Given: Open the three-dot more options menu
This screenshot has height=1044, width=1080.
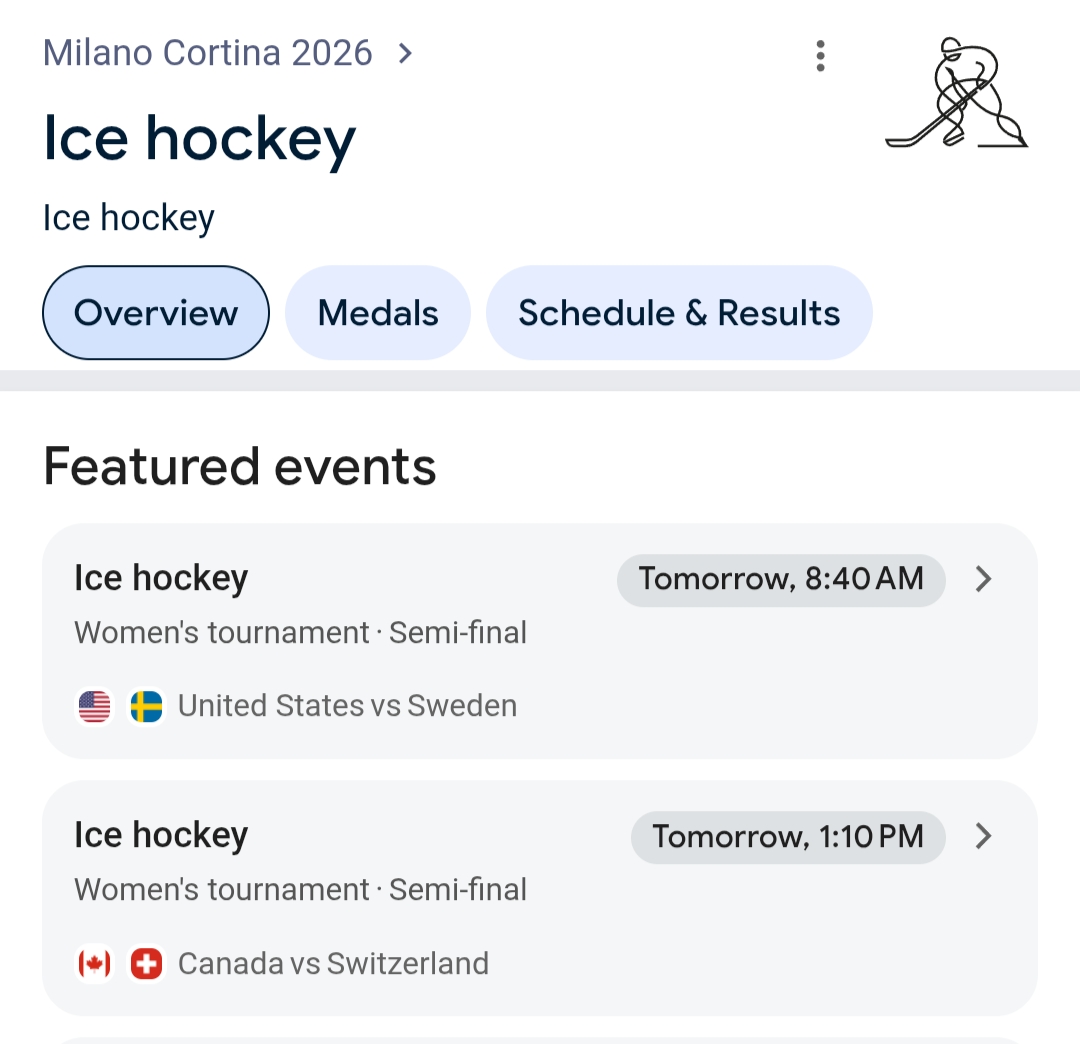Looking at the screenshot, I should tap(820, 56).
